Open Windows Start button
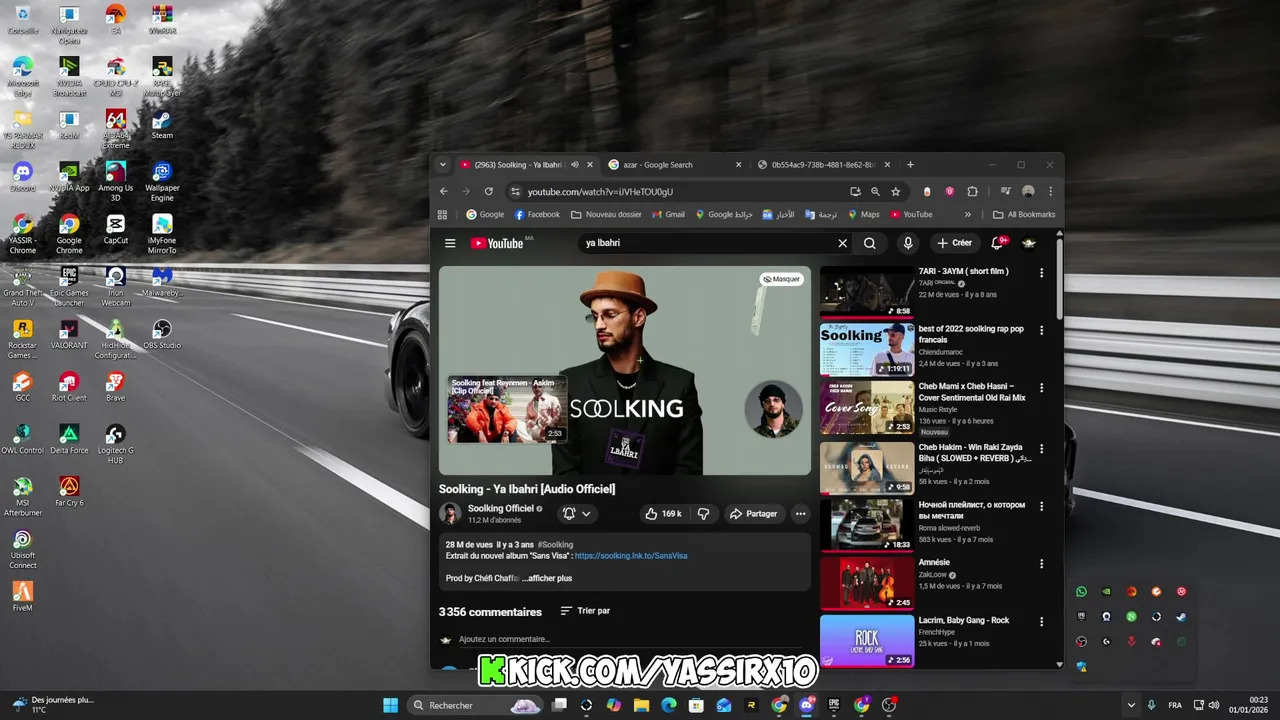 [390, 705]
